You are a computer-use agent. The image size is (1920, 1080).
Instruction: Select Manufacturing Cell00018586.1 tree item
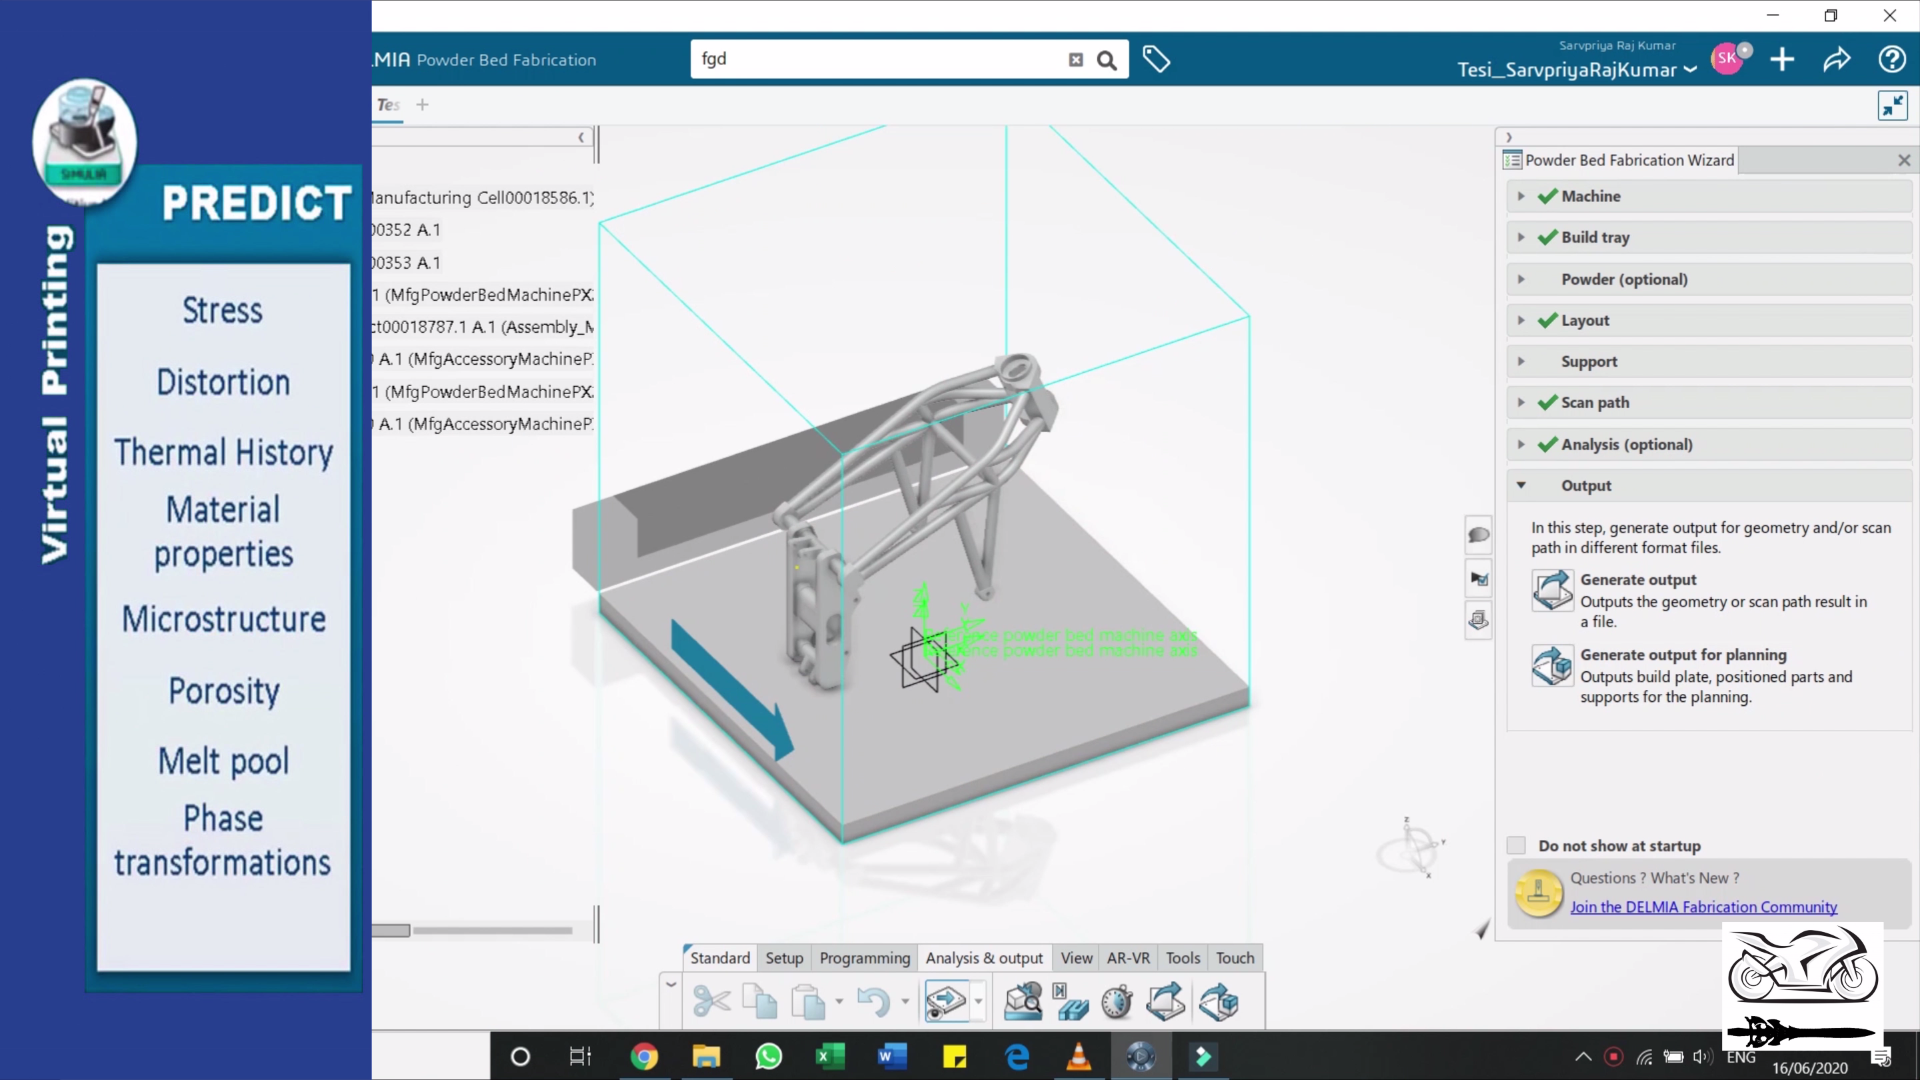(482, 198)
